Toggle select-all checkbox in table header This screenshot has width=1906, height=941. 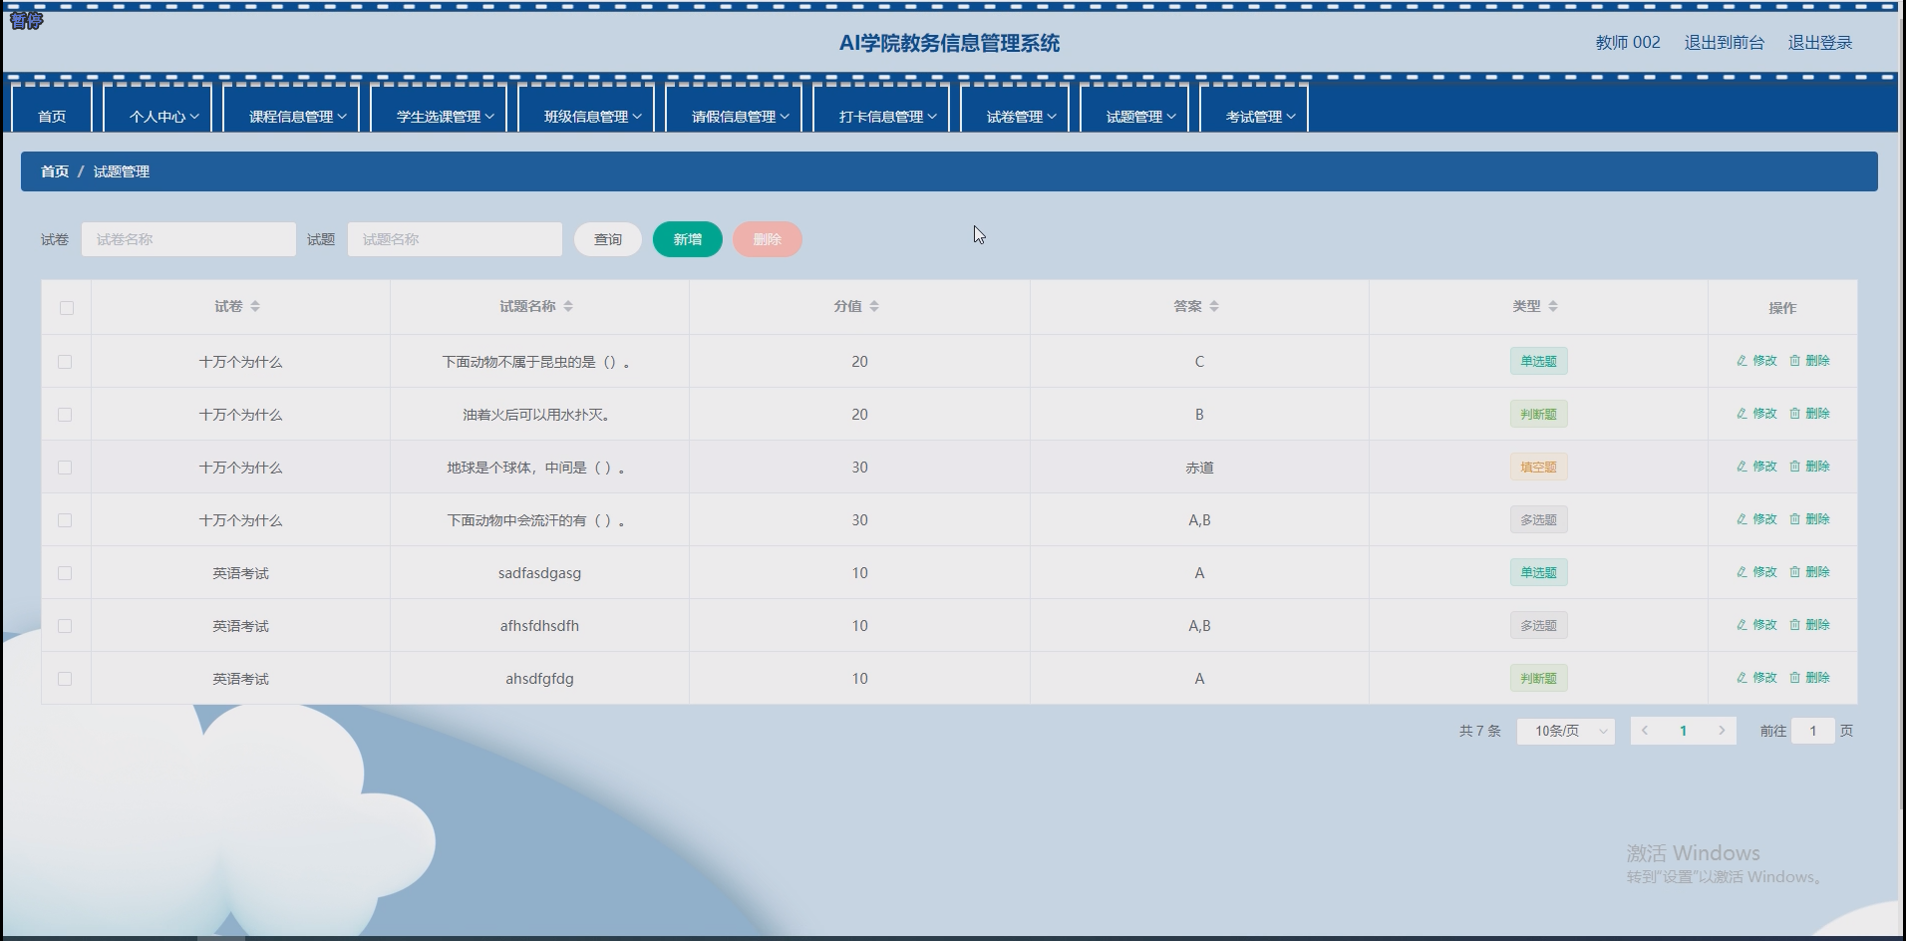pyautogui.click(x=66, y=308)
